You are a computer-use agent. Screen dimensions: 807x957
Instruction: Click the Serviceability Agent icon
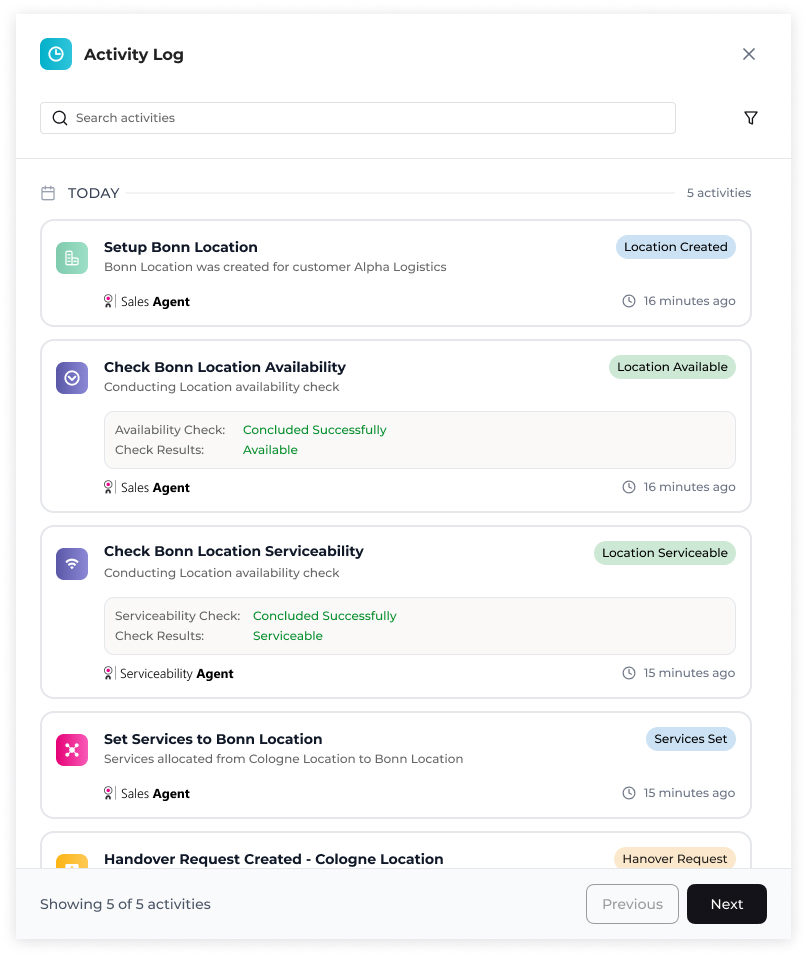(108, 673)
